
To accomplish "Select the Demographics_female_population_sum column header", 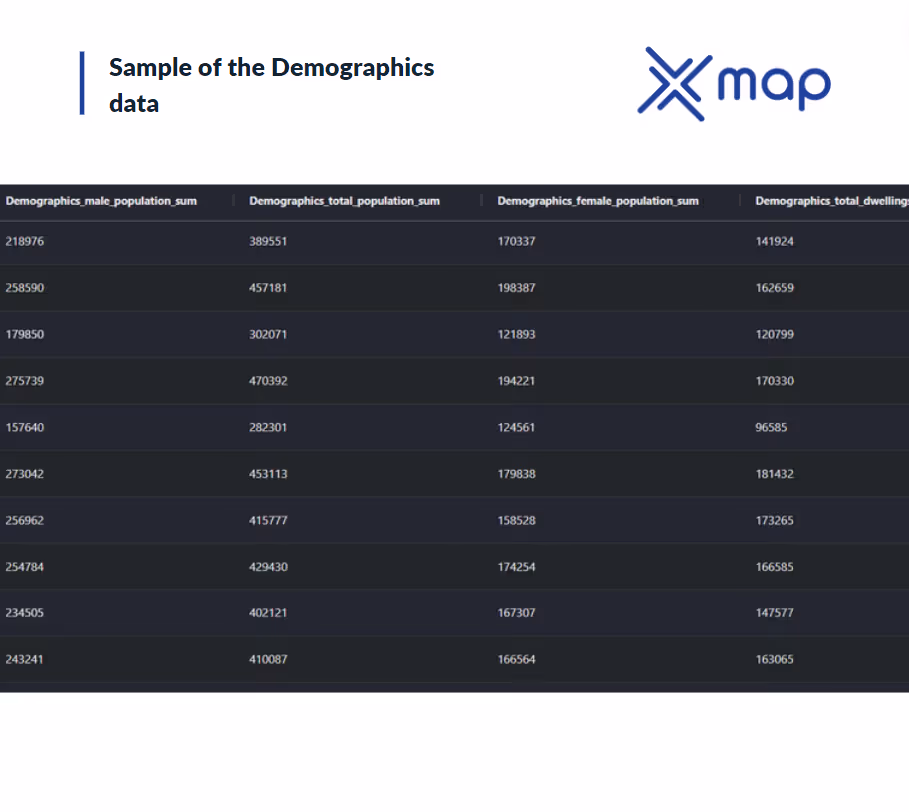I will pos(598,201).
